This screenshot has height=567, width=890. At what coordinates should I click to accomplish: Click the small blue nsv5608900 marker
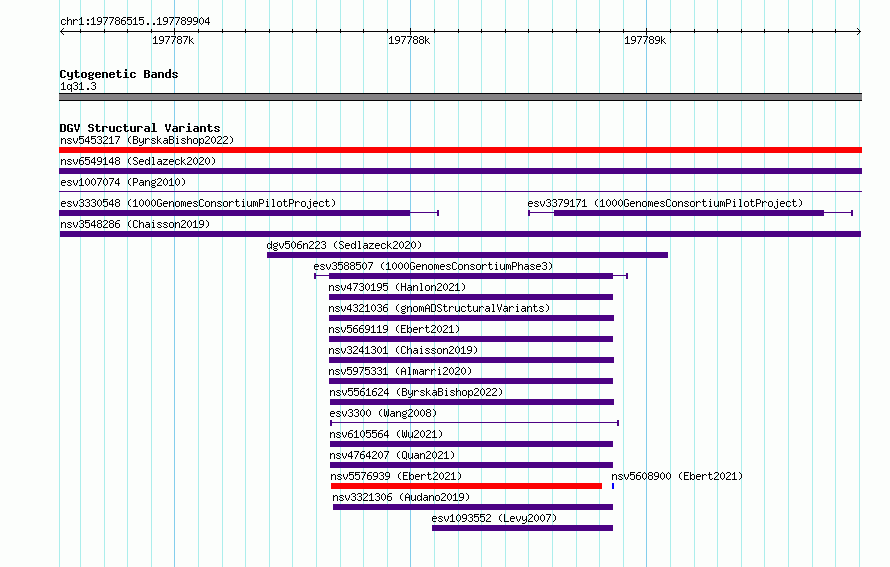pyautogui.click(x=613, y=486)
